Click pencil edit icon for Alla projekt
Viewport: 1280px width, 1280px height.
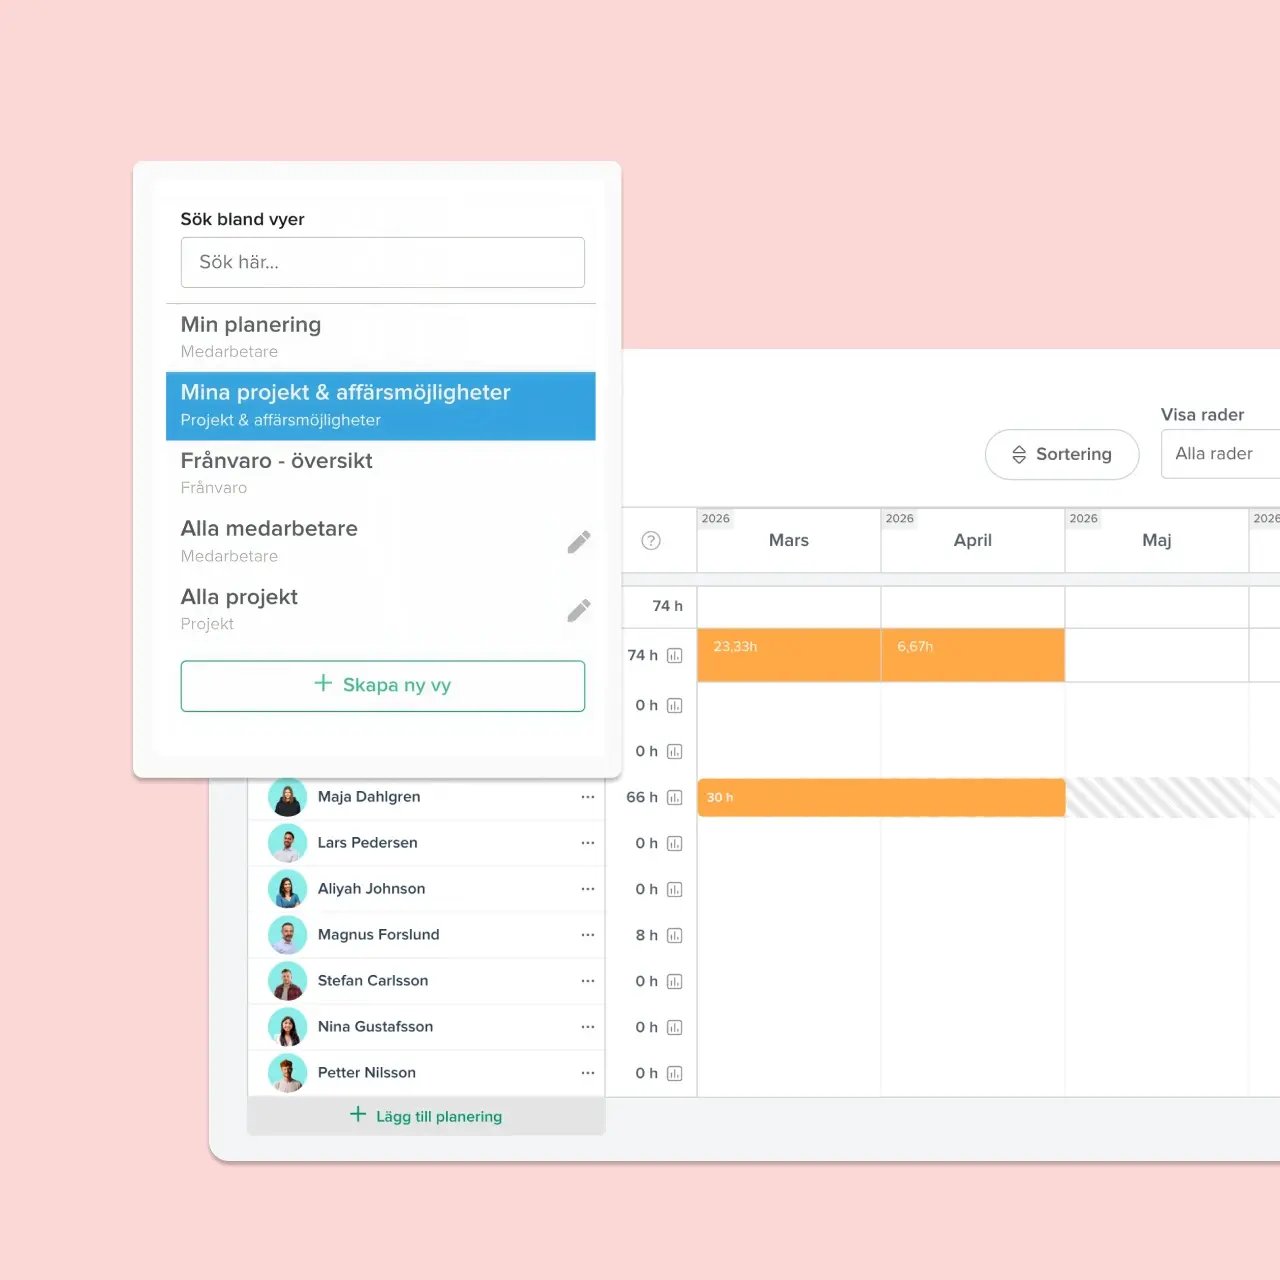pos(578,610)
